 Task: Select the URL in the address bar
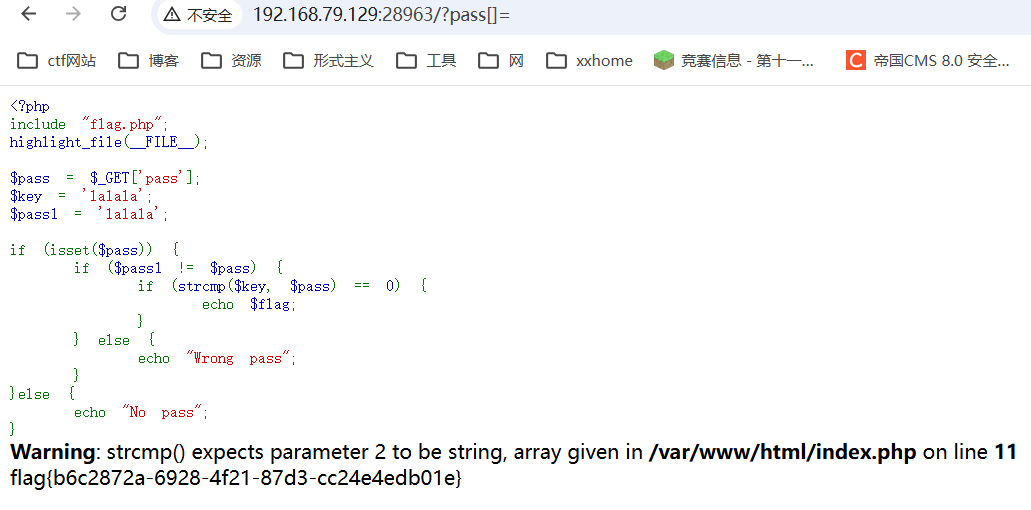[381, 14]
